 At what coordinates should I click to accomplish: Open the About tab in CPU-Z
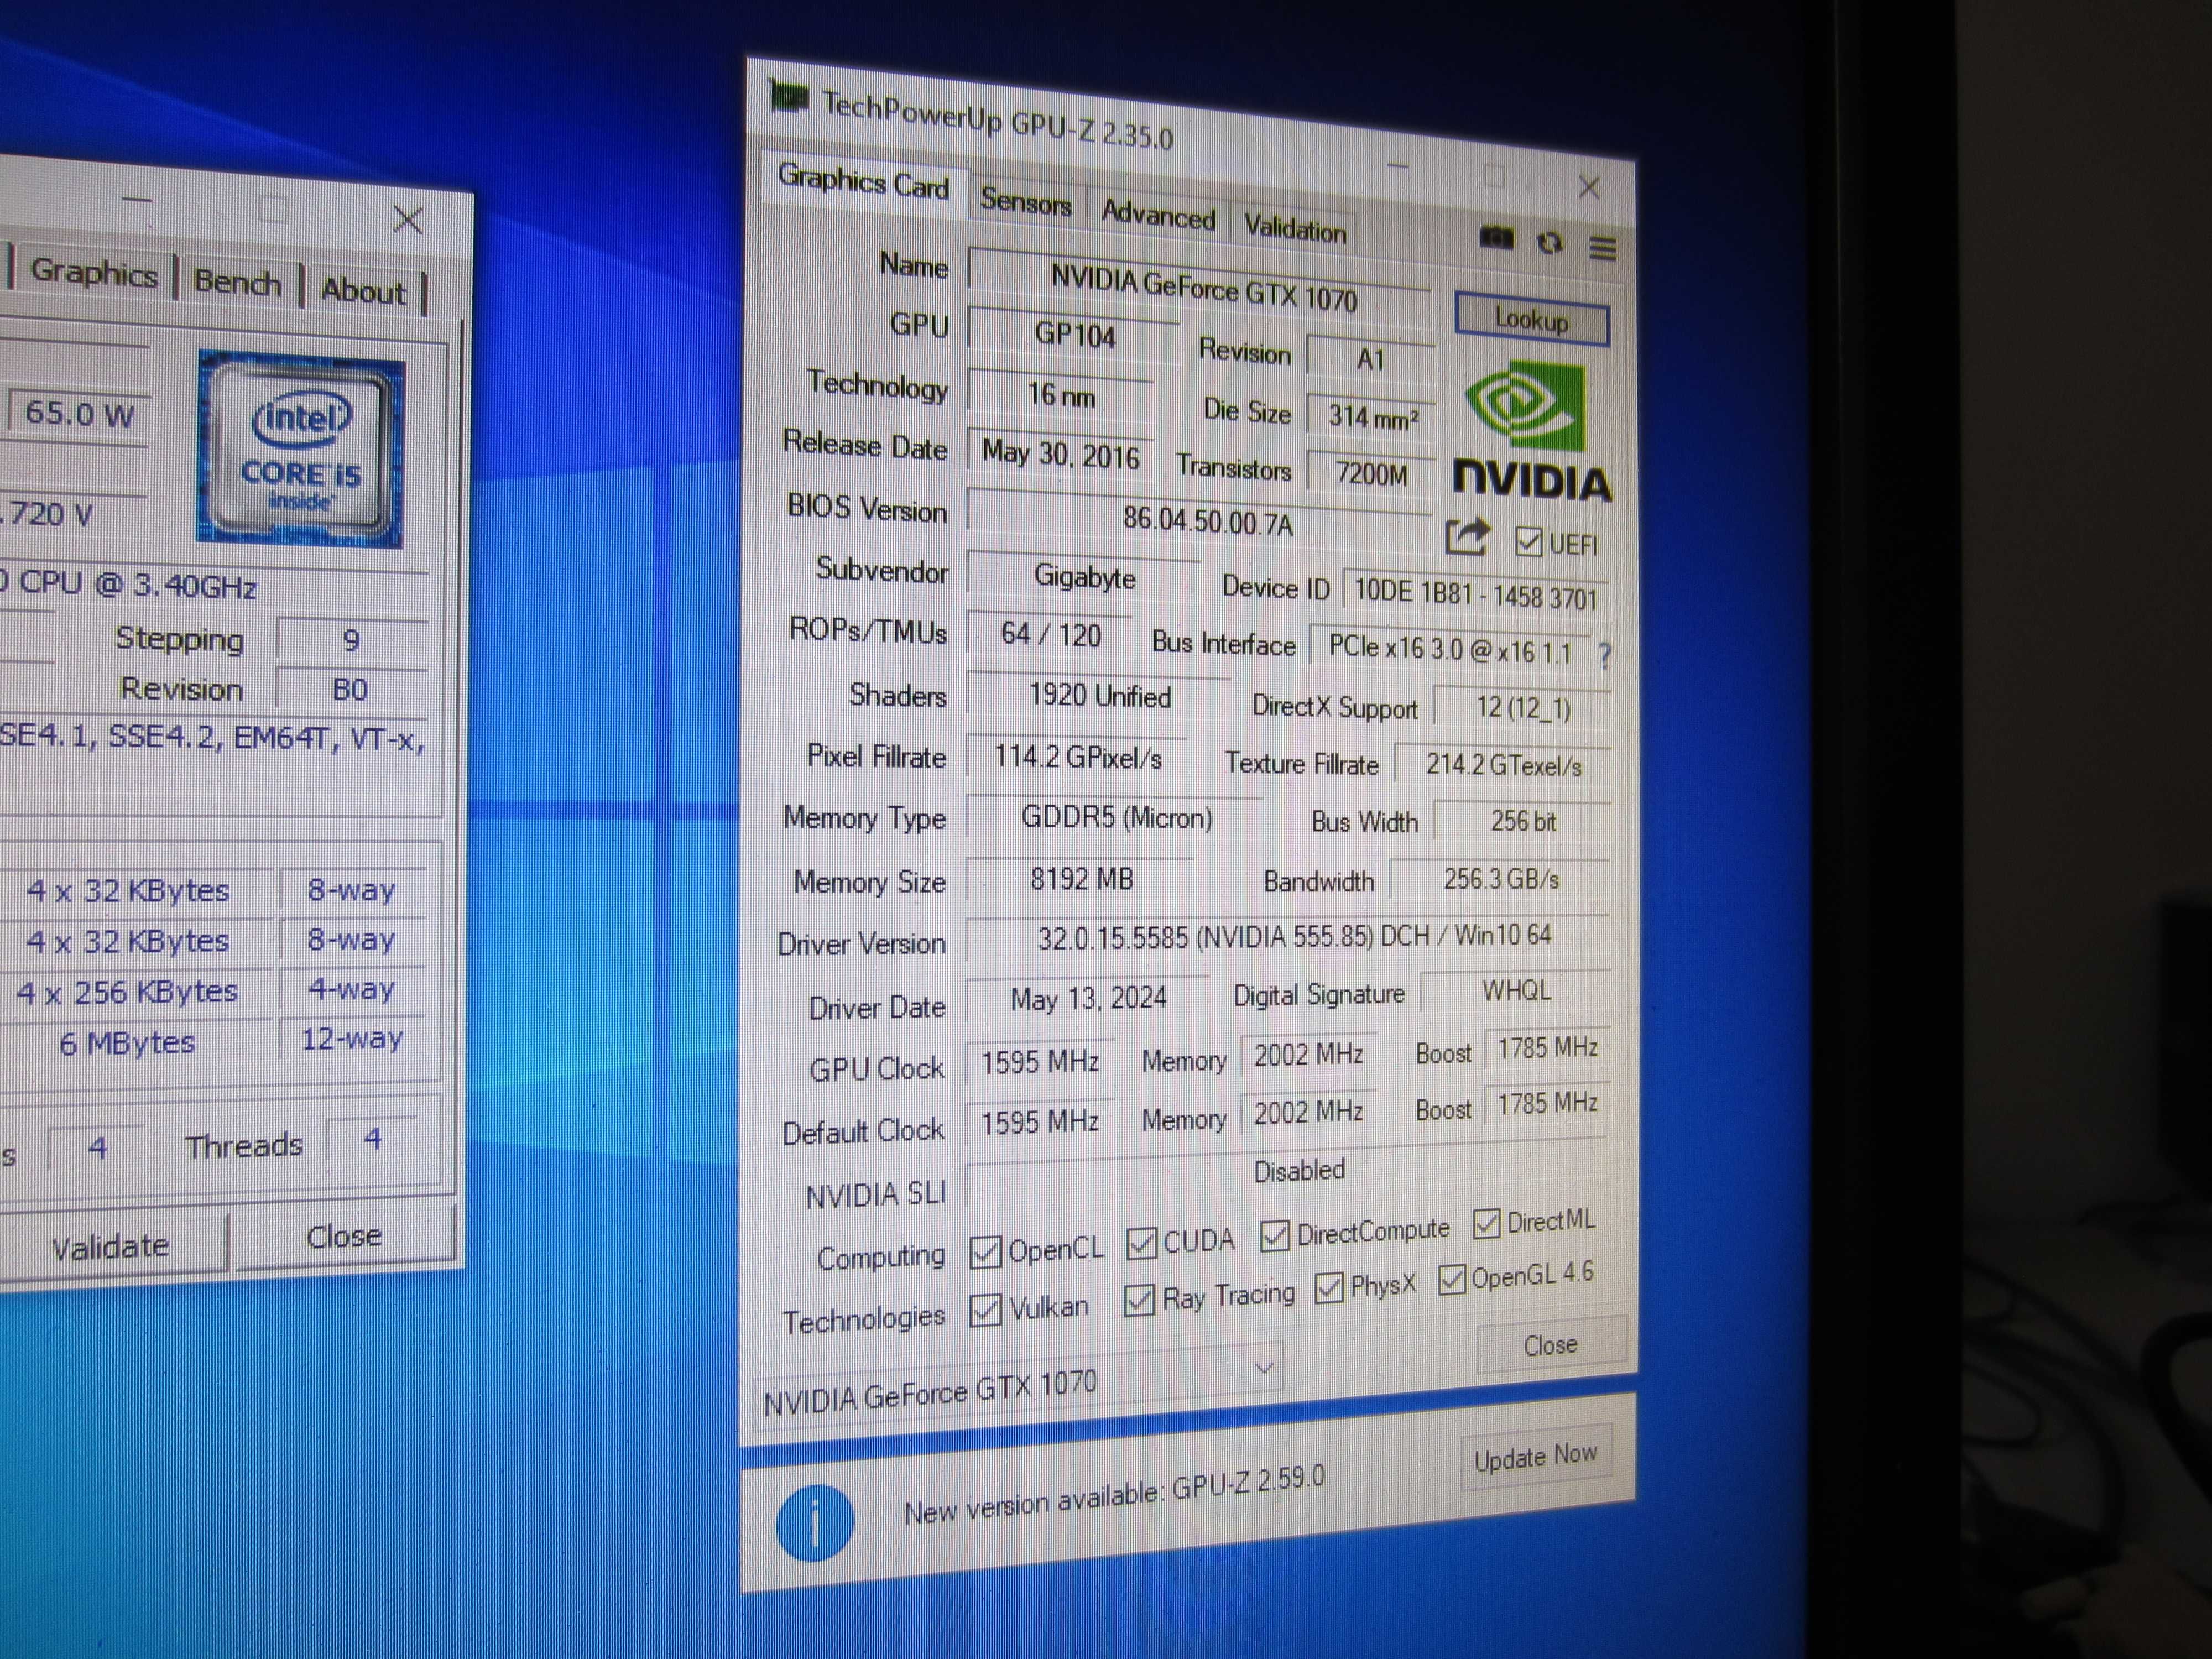coord(363,291)
